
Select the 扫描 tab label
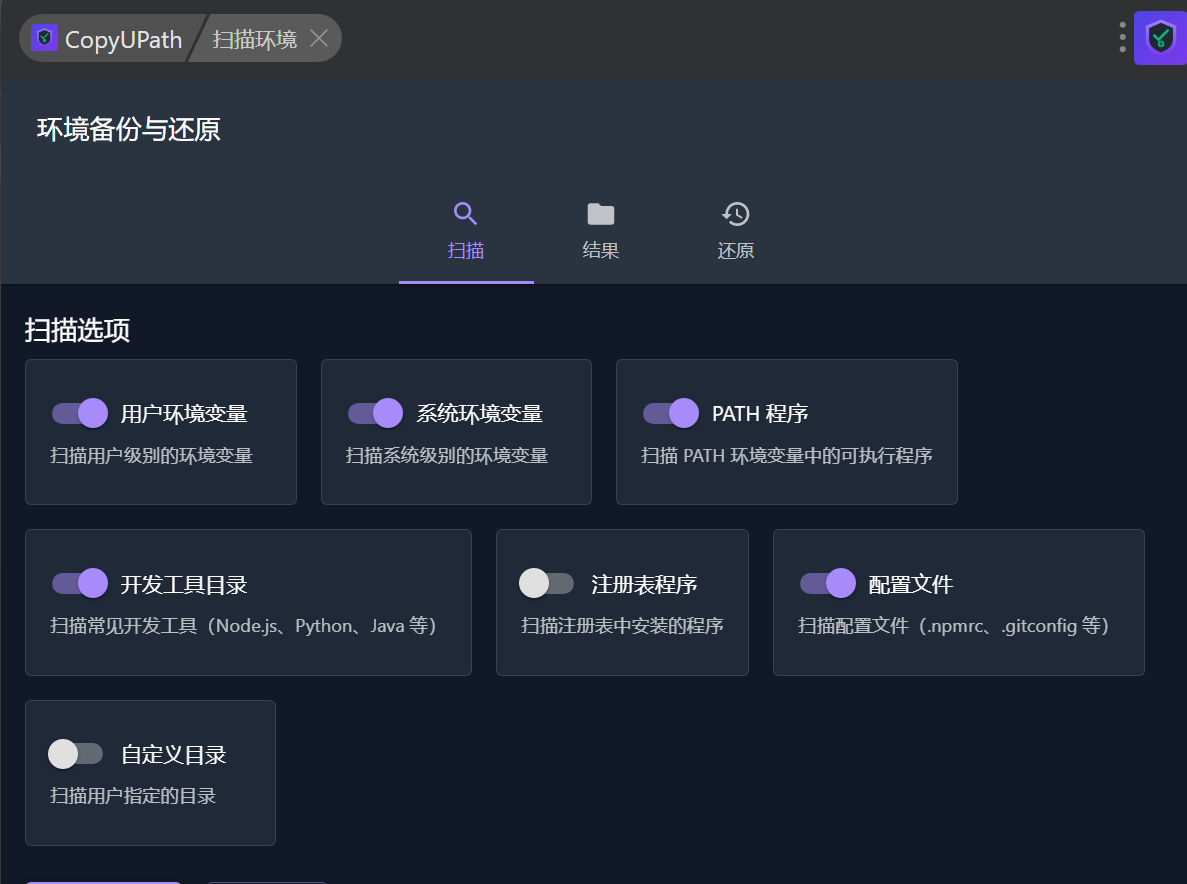click(466, 251)
